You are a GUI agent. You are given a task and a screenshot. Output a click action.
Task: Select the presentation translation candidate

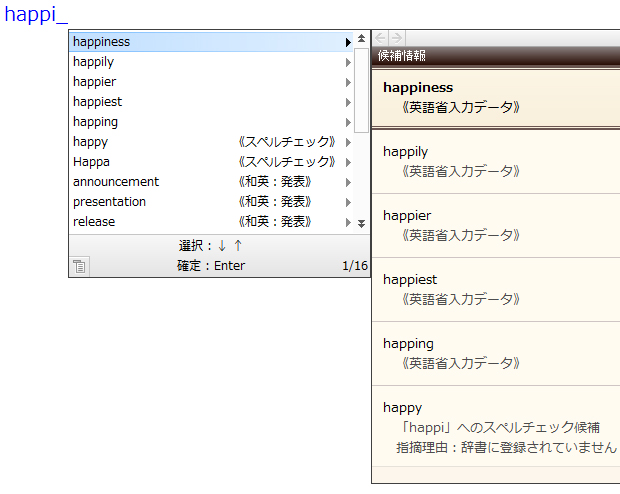(211, 202)
